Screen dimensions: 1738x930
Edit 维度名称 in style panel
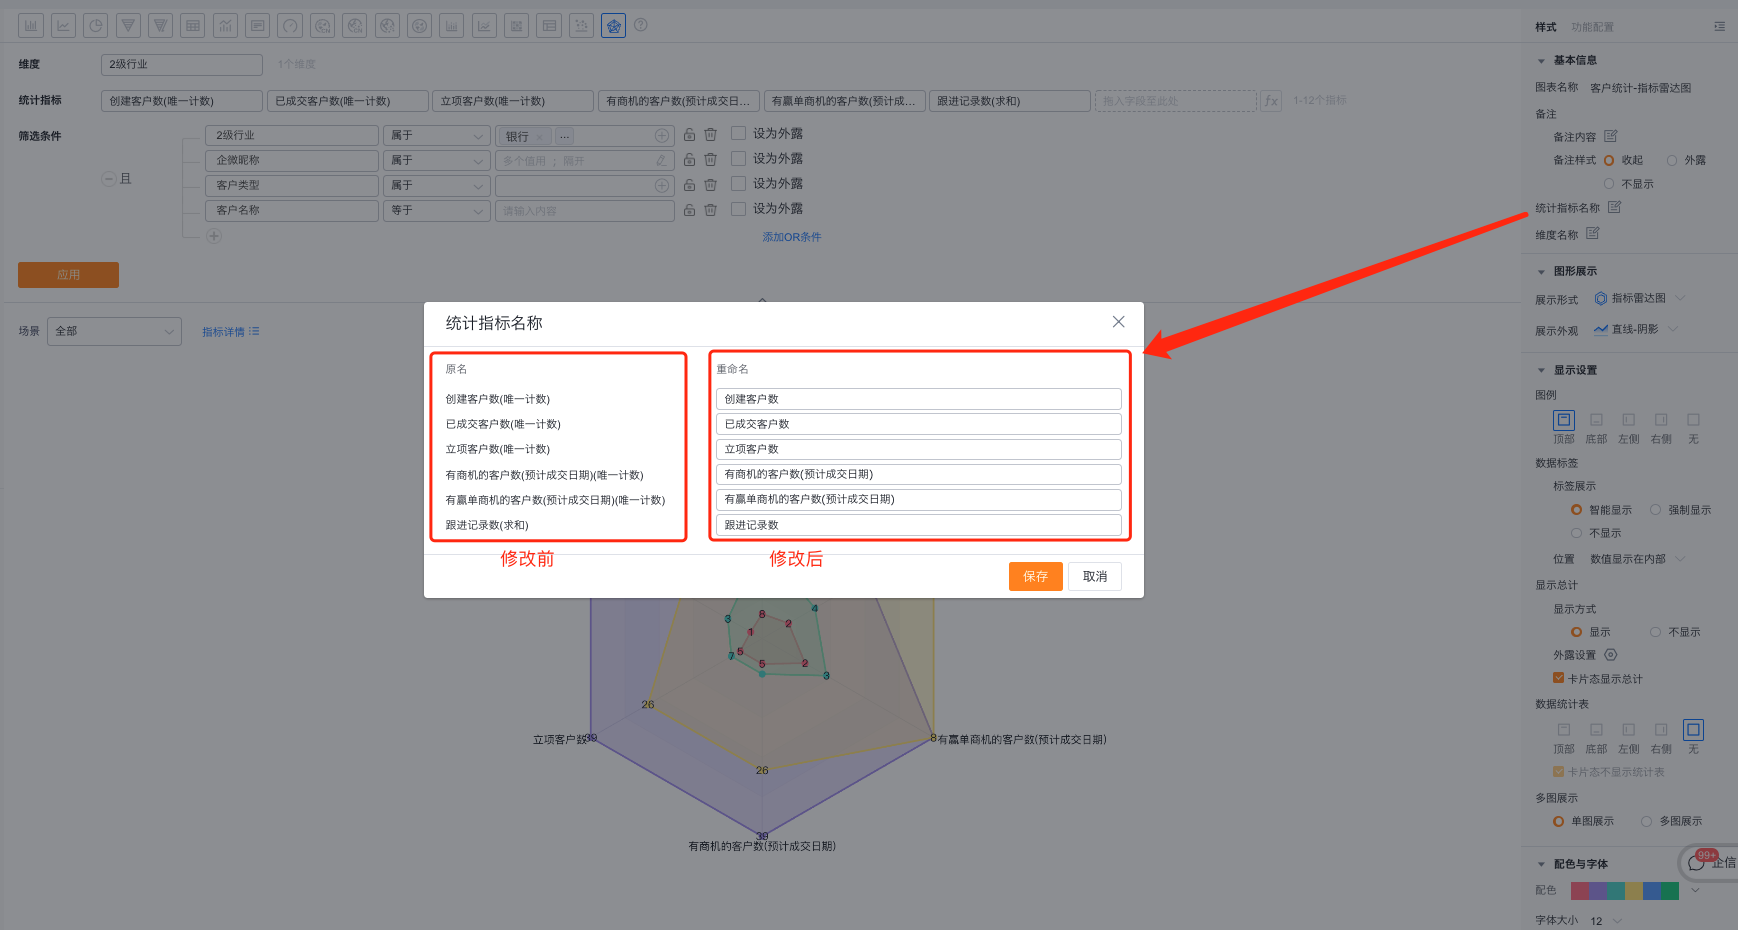(x=1592, y=234)
